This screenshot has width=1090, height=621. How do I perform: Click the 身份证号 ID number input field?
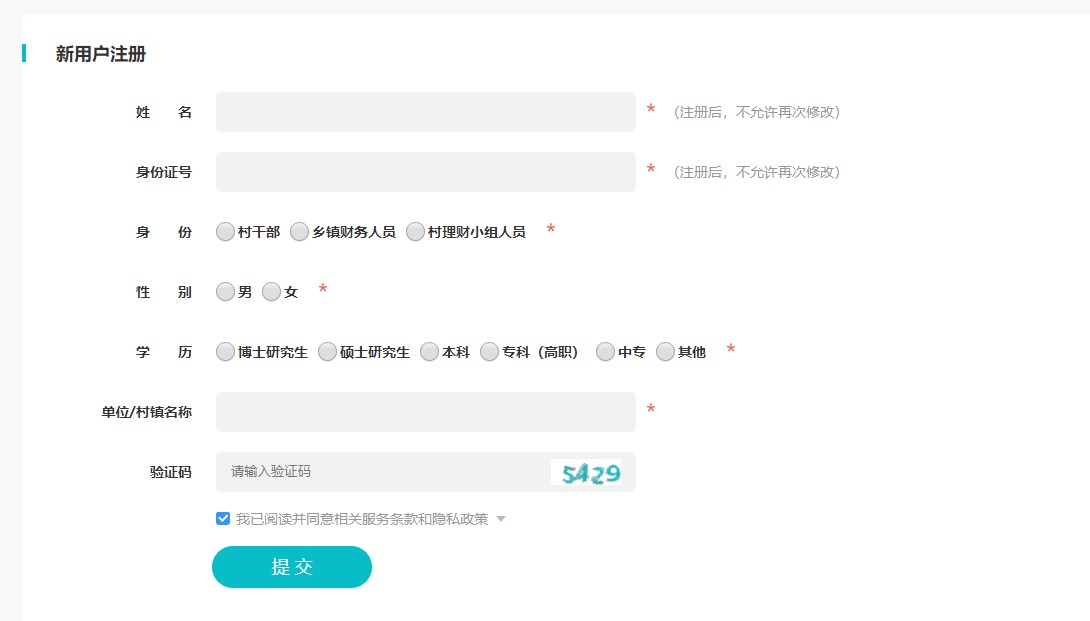click(425, 172)
